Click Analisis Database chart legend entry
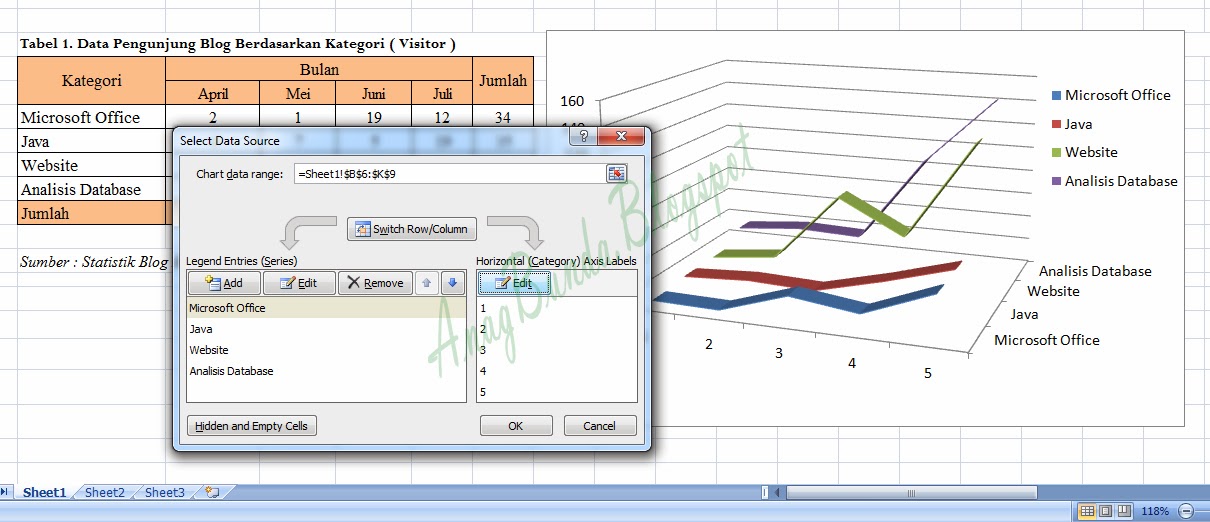 (x=1114, y=181)
